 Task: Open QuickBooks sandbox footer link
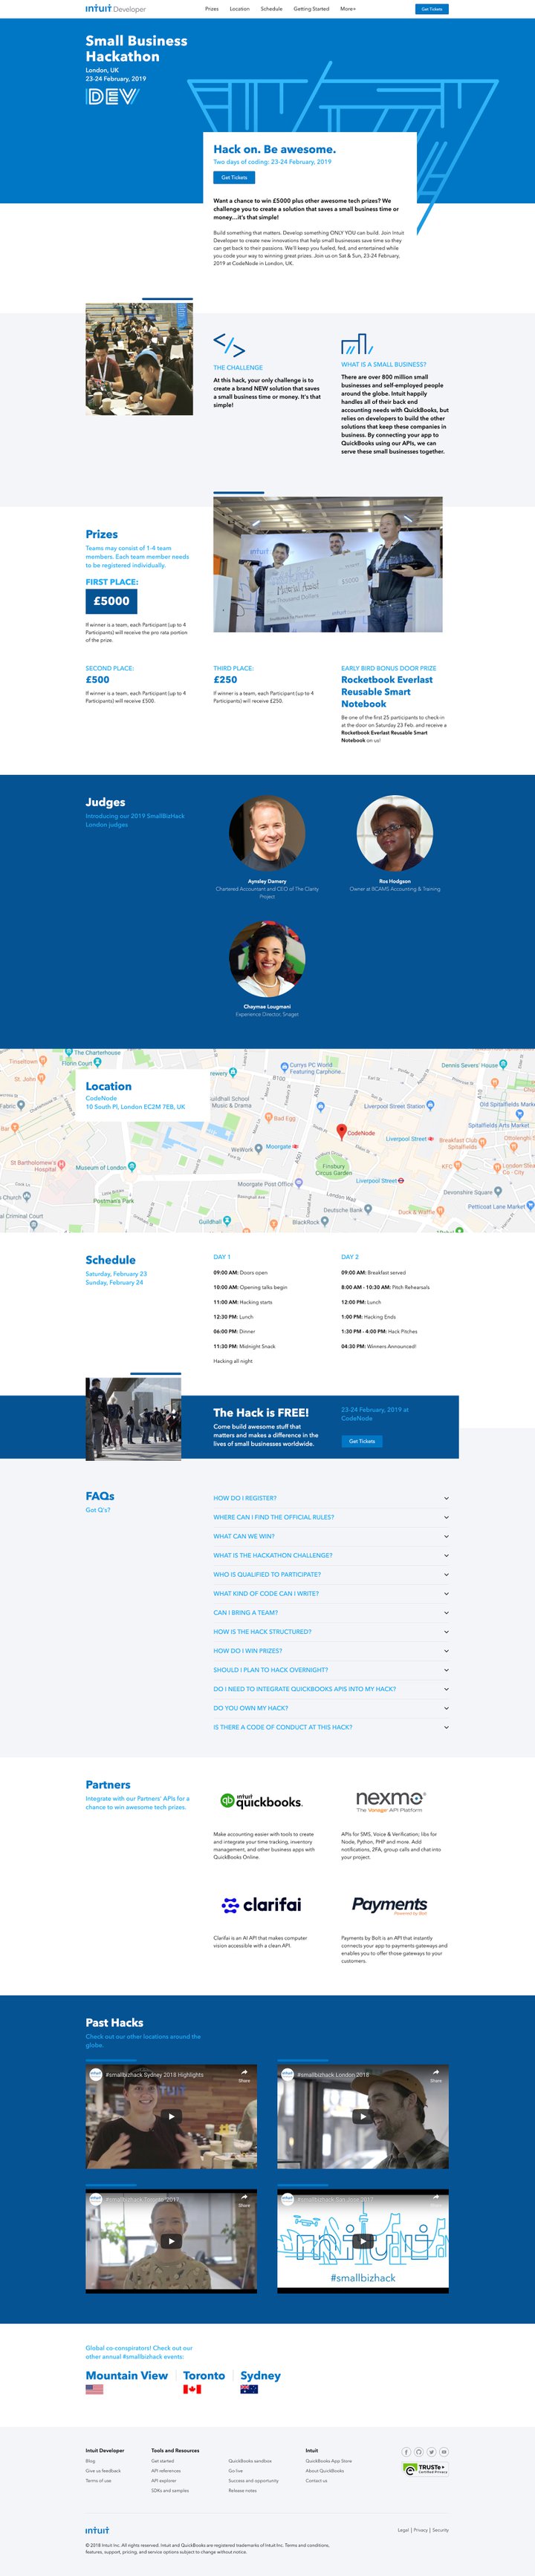tap(250, 2461)
